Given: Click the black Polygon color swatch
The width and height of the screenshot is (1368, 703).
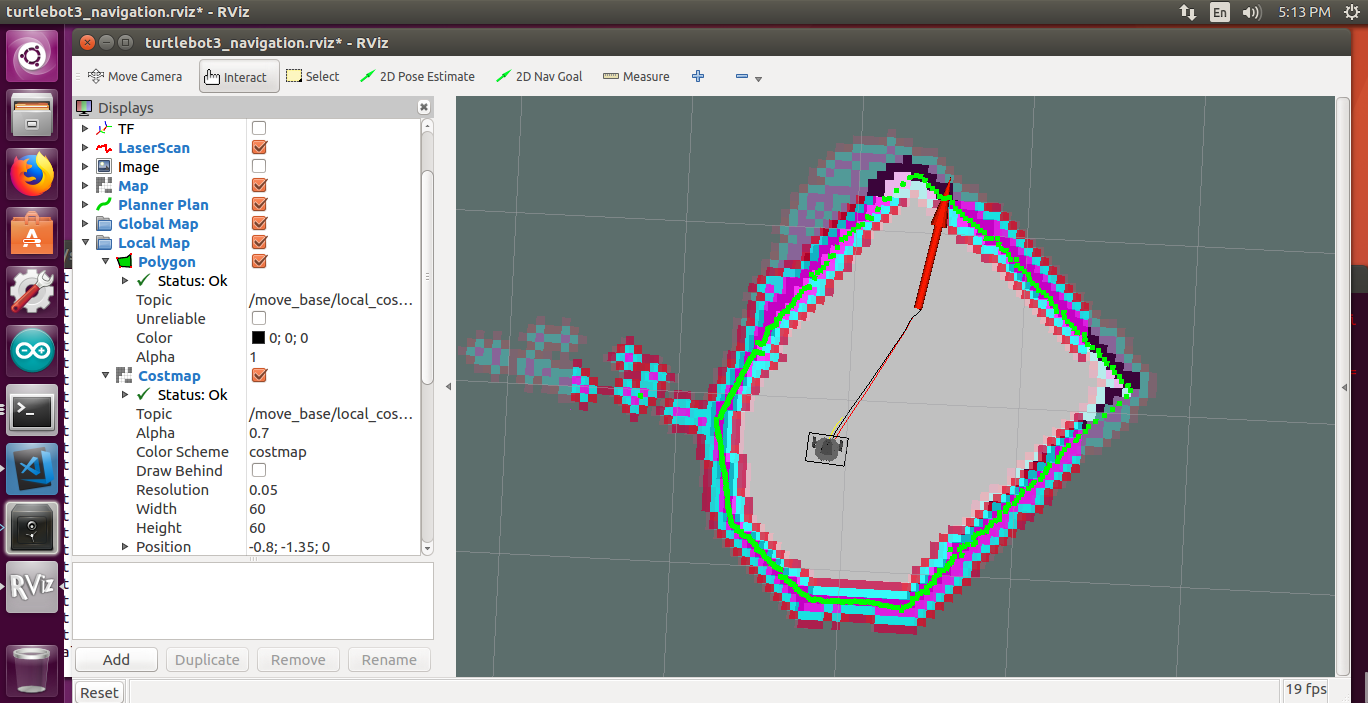Looking at the screenshot, I should (x=258, y=338).
